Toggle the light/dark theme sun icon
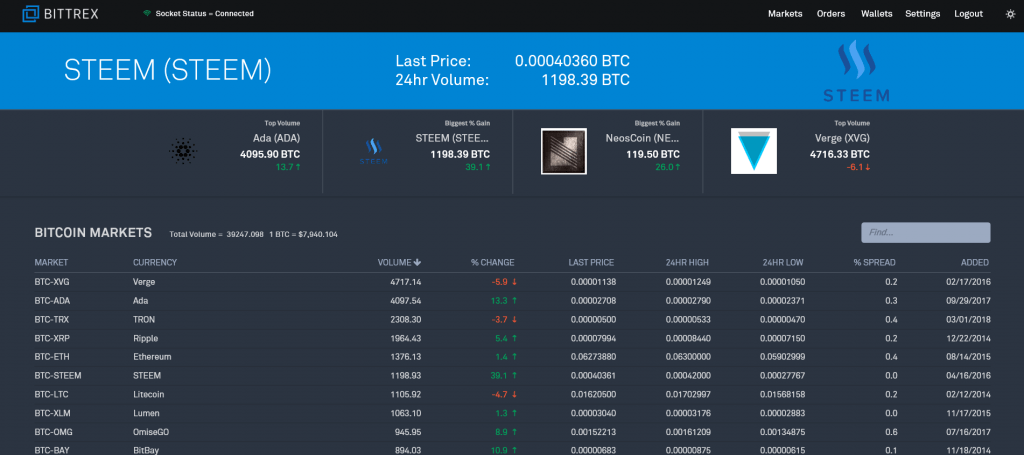Image resolution: width=1024 pixels, height=455 pixels. [x=1009, y=14]
